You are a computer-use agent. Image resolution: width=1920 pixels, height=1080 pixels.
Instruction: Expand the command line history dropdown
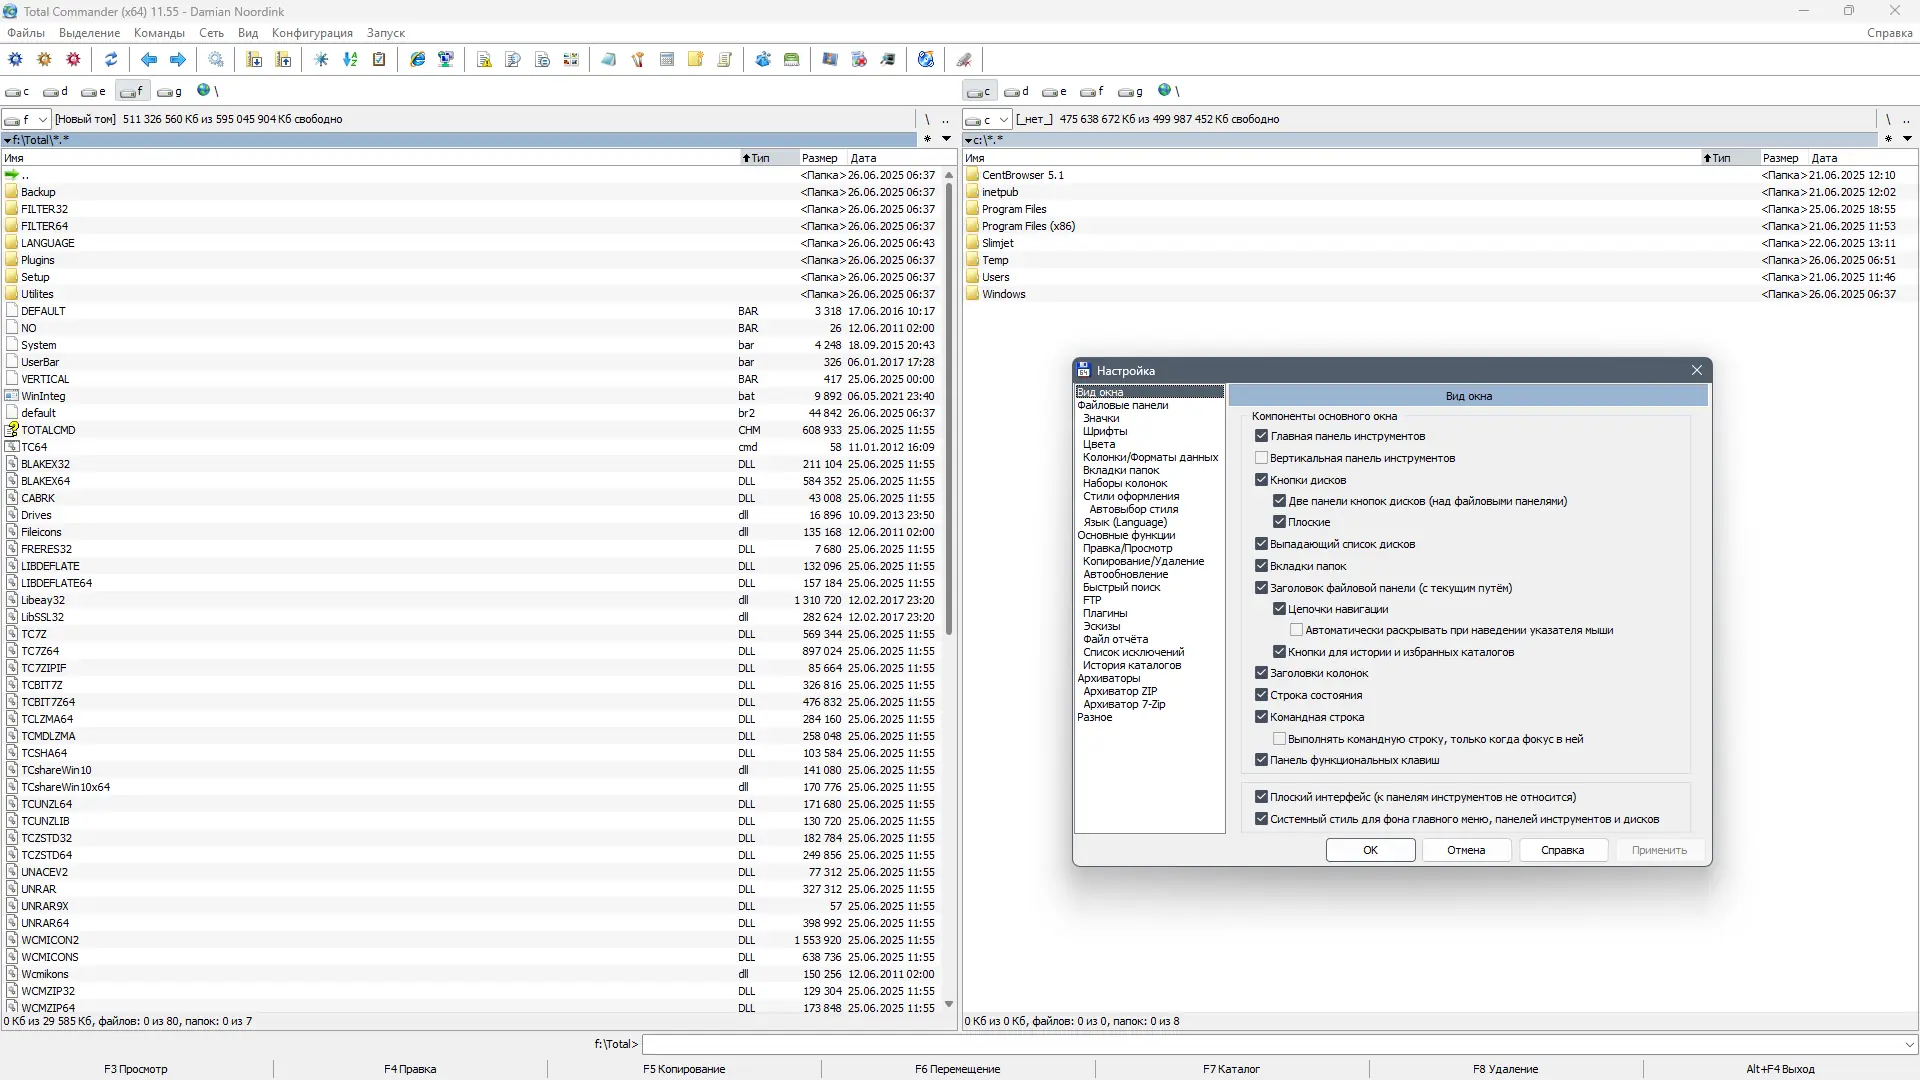(x=1909, y=1044)
